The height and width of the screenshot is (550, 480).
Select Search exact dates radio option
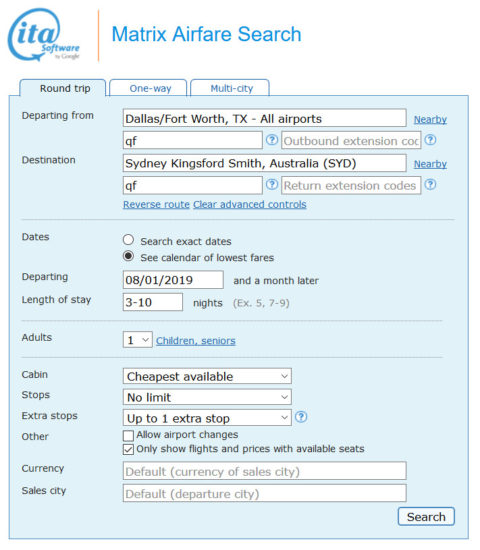tap(128, 240)
